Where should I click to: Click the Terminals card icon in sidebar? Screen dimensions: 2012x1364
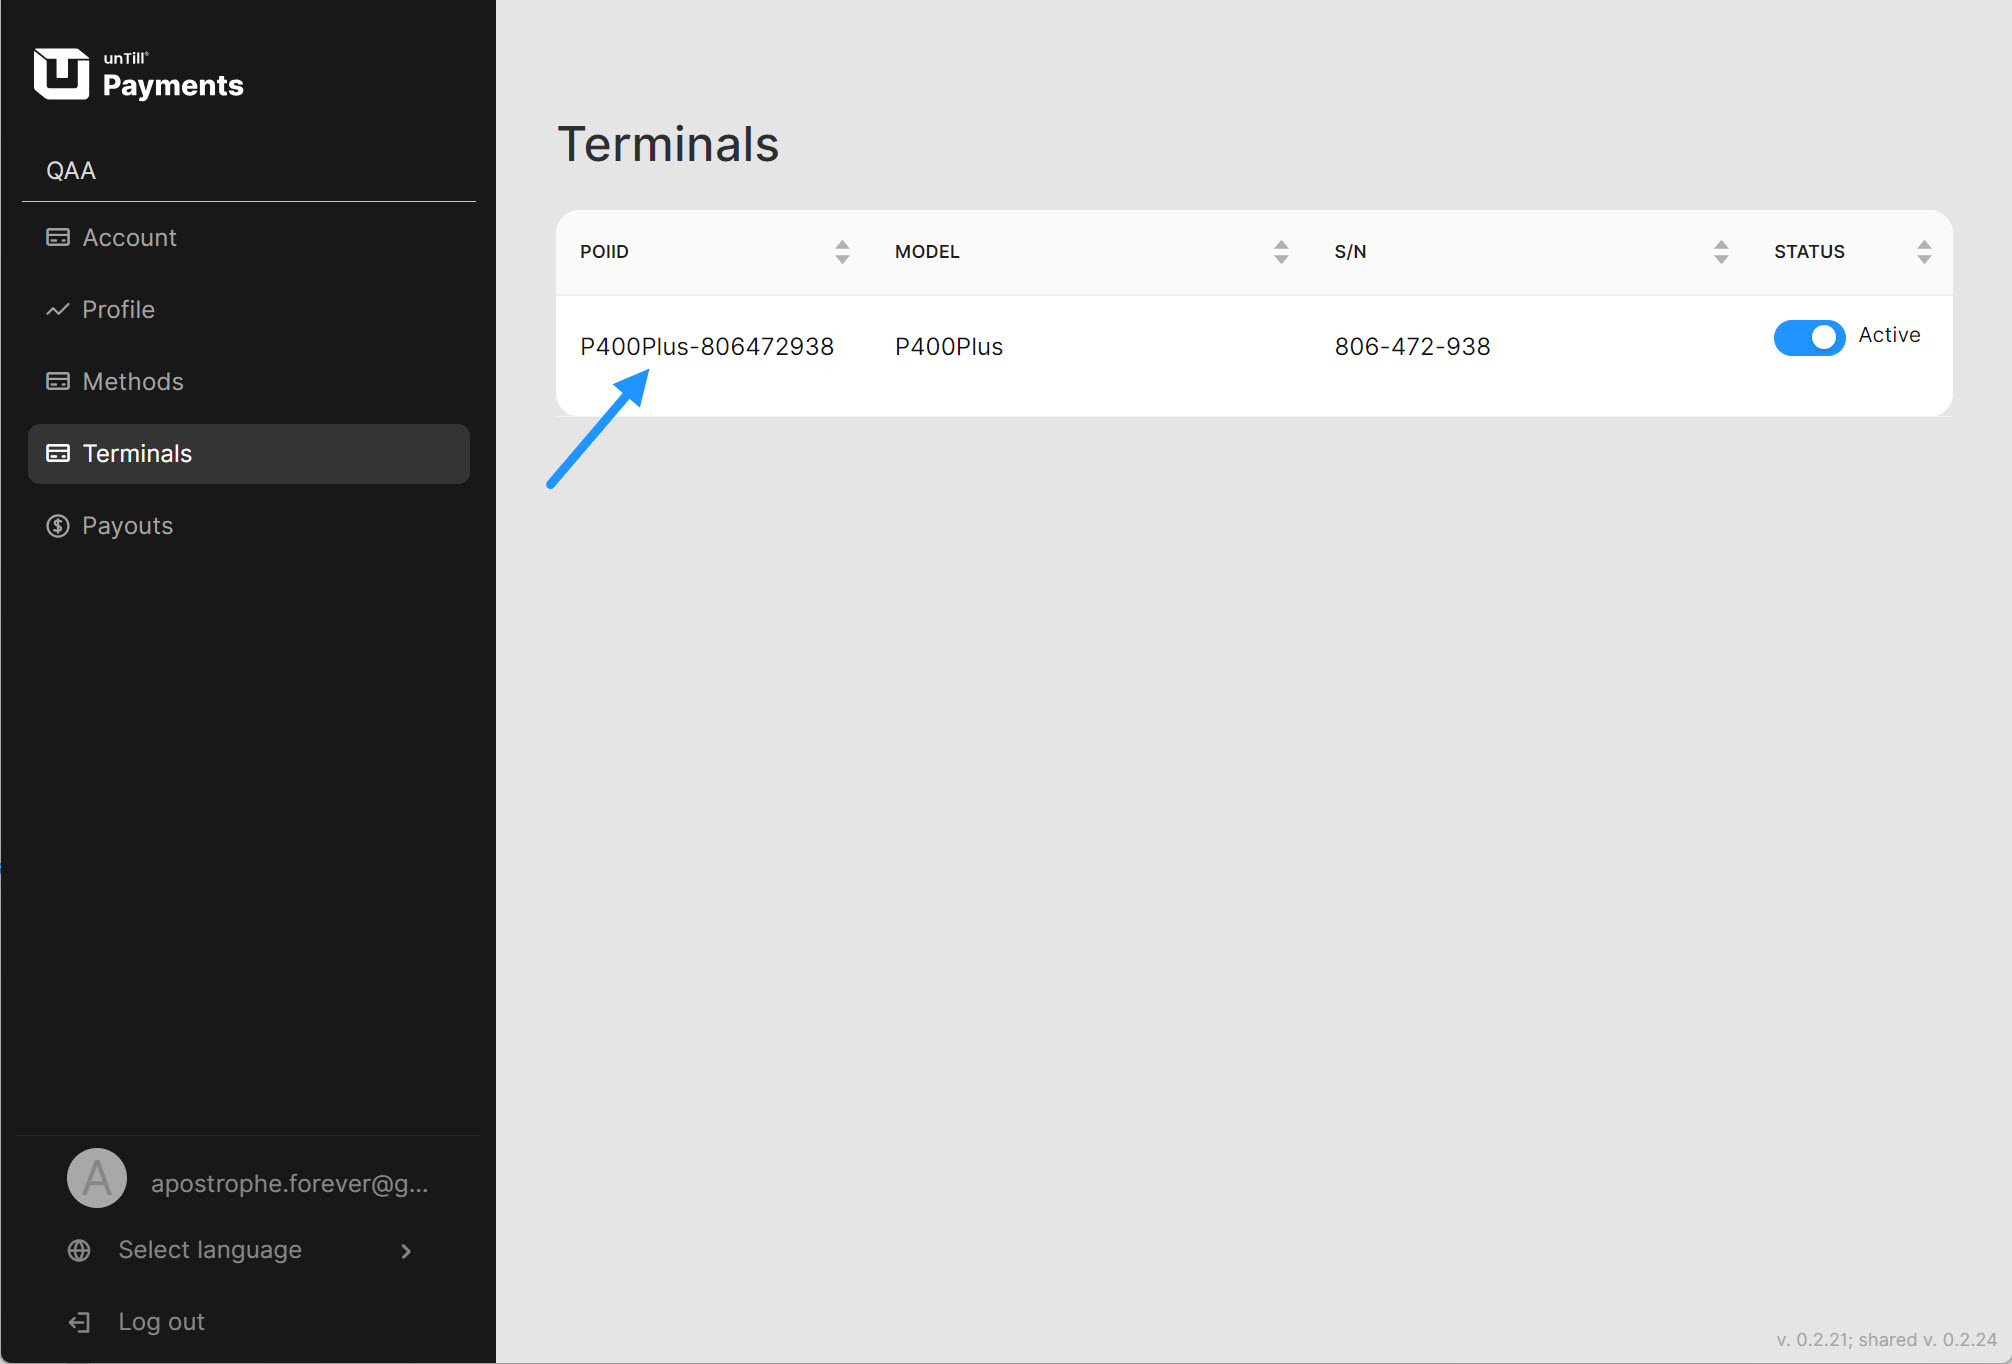58,453
